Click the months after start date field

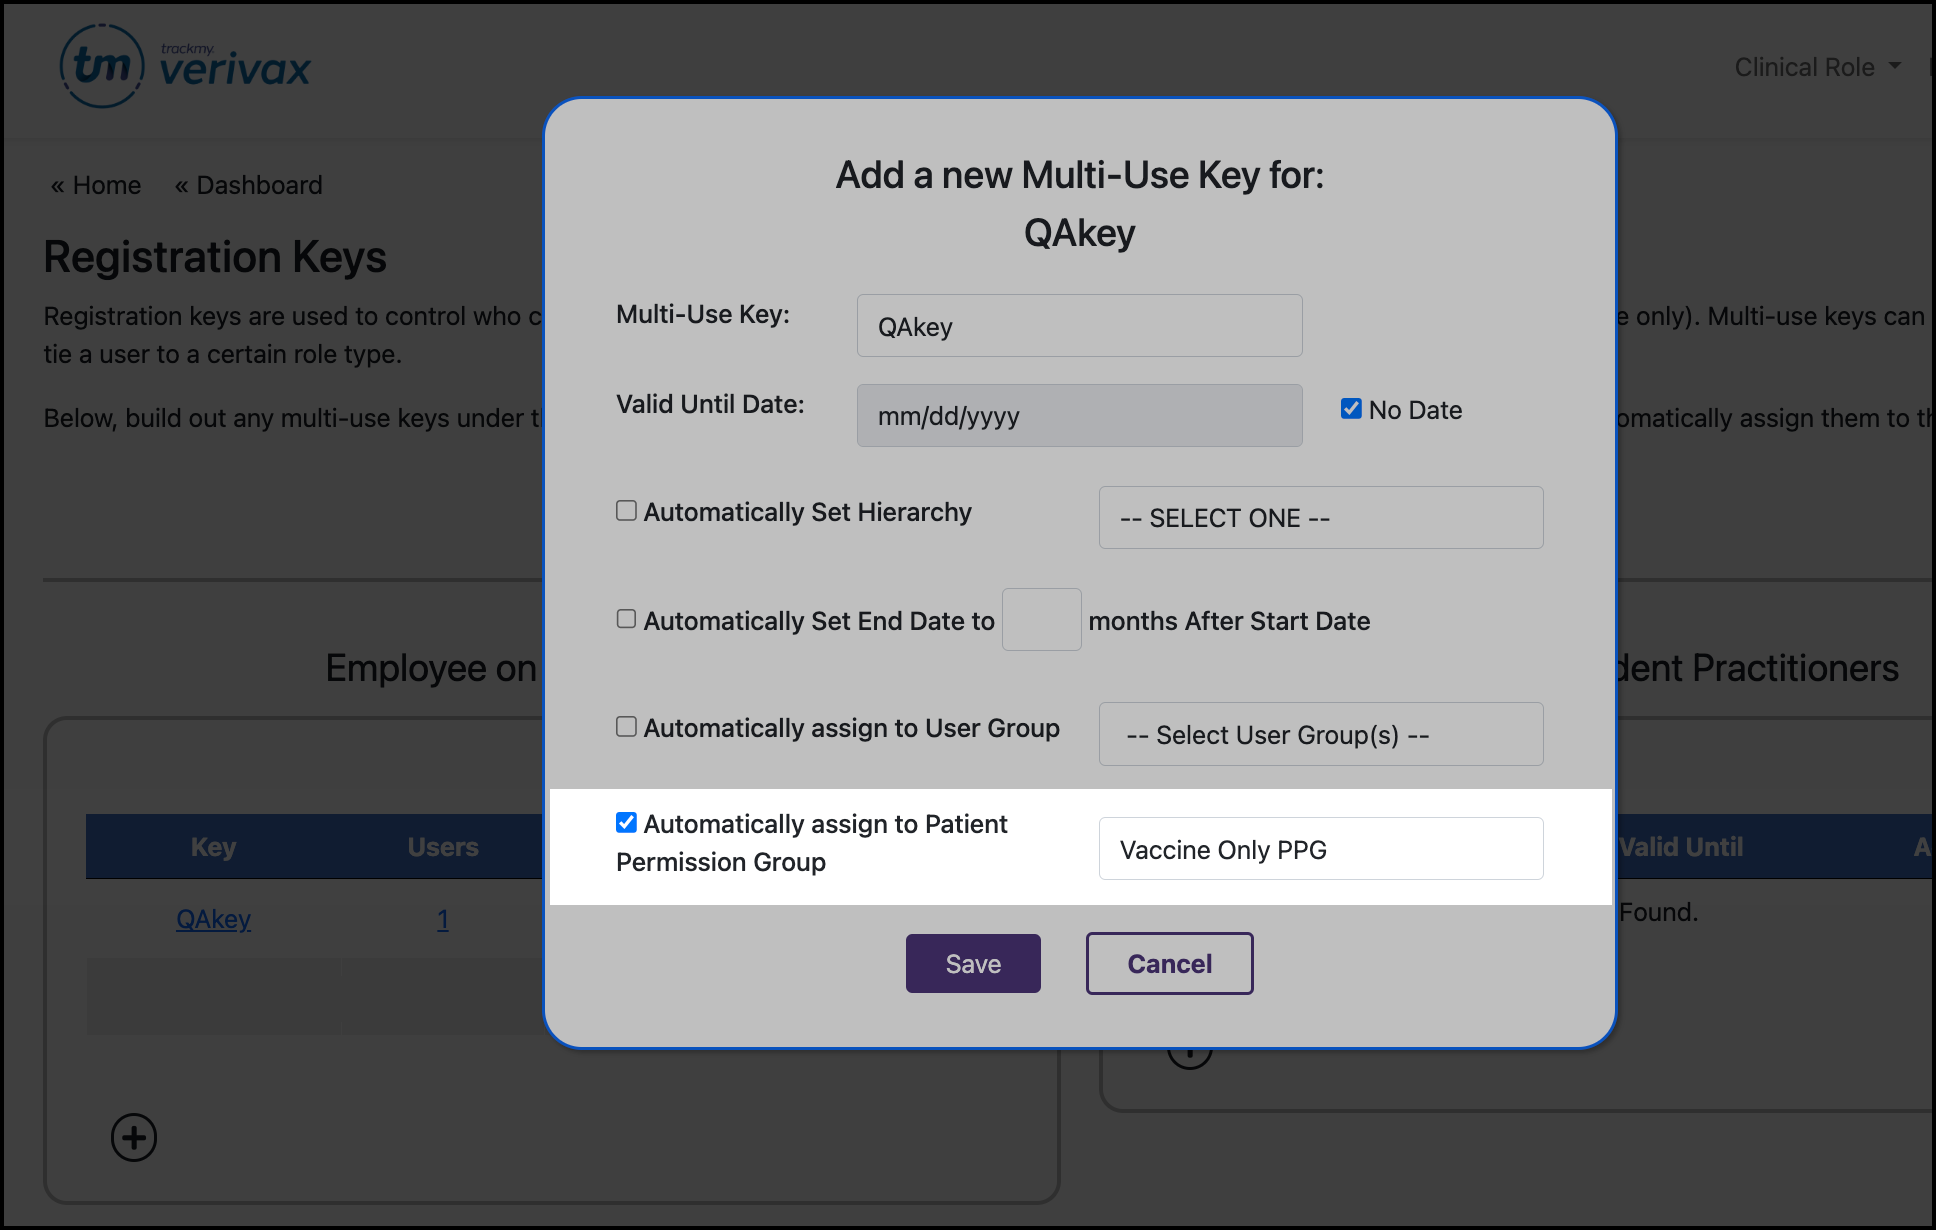click(x=1041, y=619)
